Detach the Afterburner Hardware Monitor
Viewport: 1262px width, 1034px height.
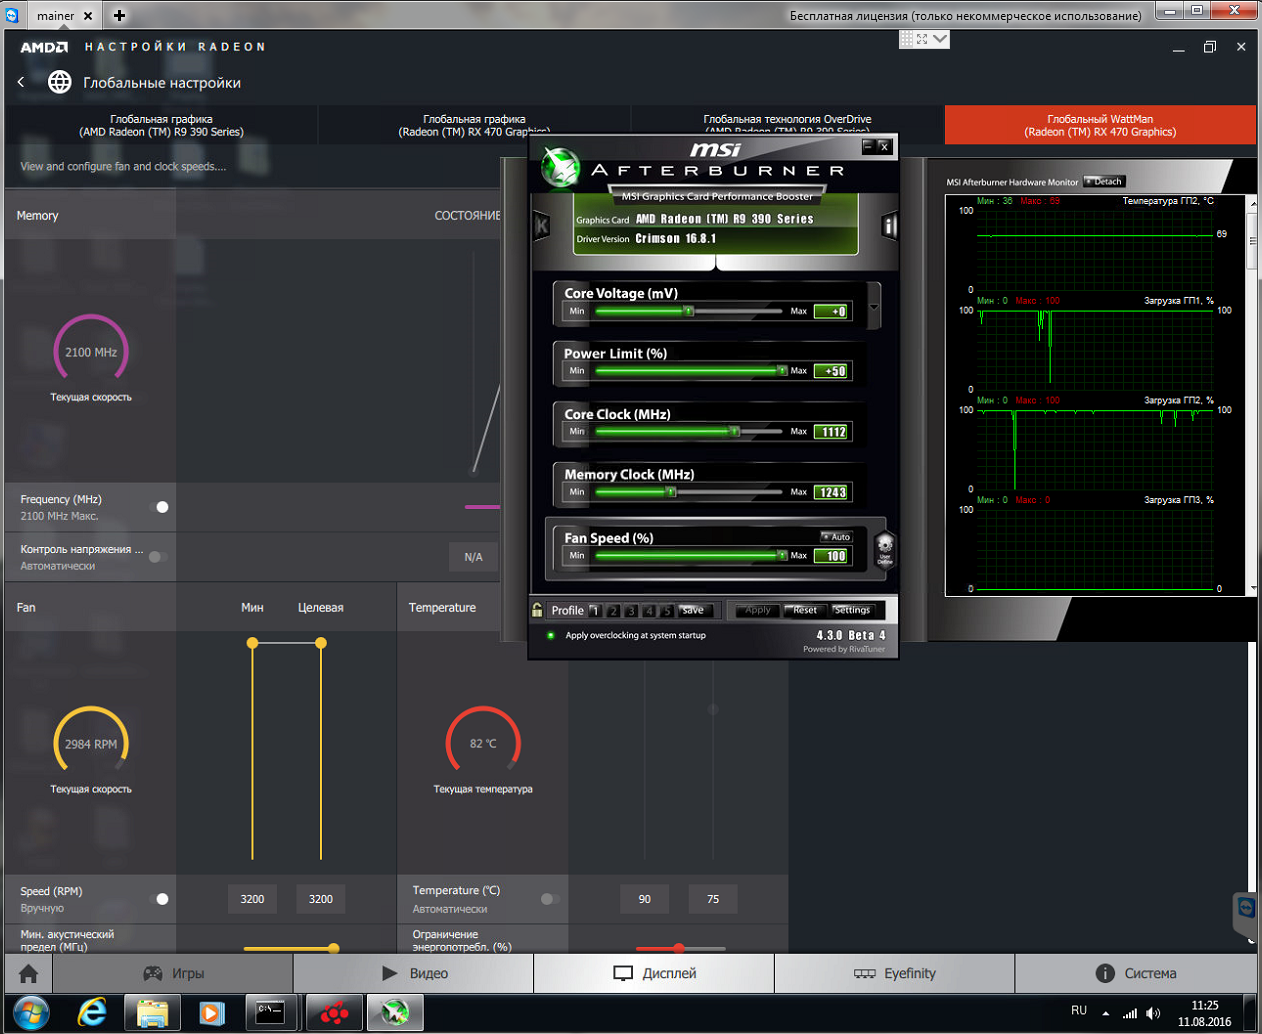pyautogui.click(x=1105, y=181)
